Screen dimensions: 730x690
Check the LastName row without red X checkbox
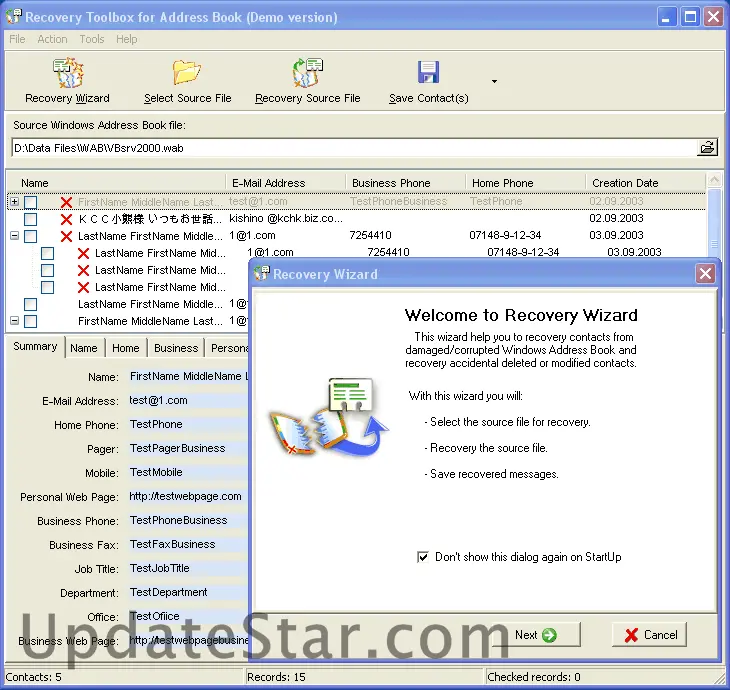(x=31, y=304)
